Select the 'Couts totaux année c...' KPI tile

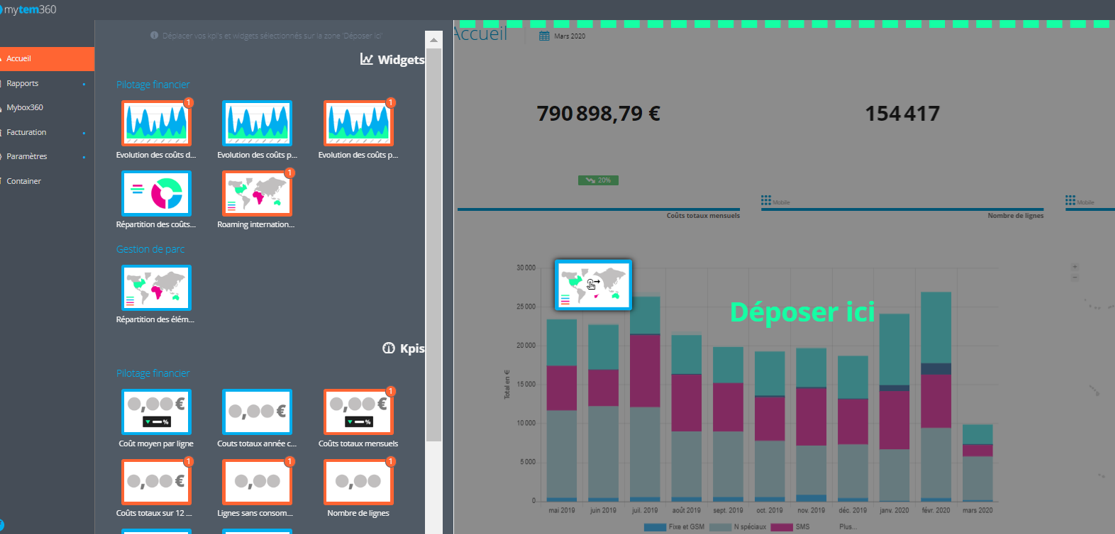pos(257,412)
